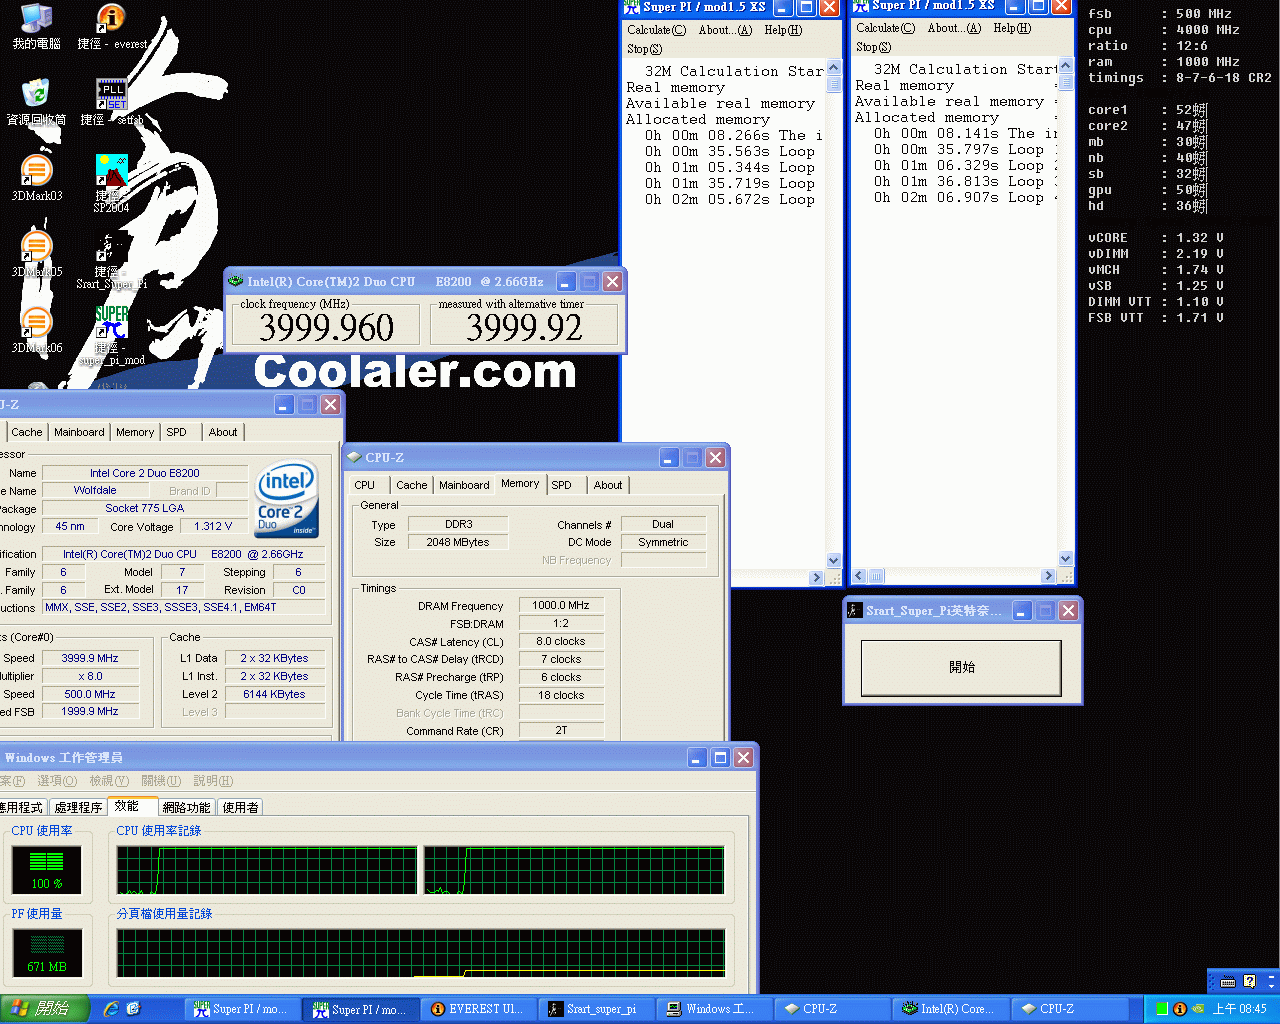This screenshot has height=1024, width=1280.
Task: Click the title bar icon of the Intel Core 2 Duo clock window
Action: click(236, 281)
